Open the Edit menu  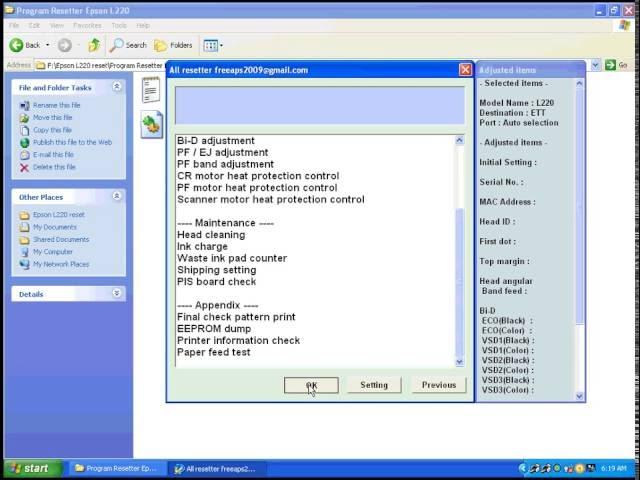pyautogui.click(x=34, y=25)
